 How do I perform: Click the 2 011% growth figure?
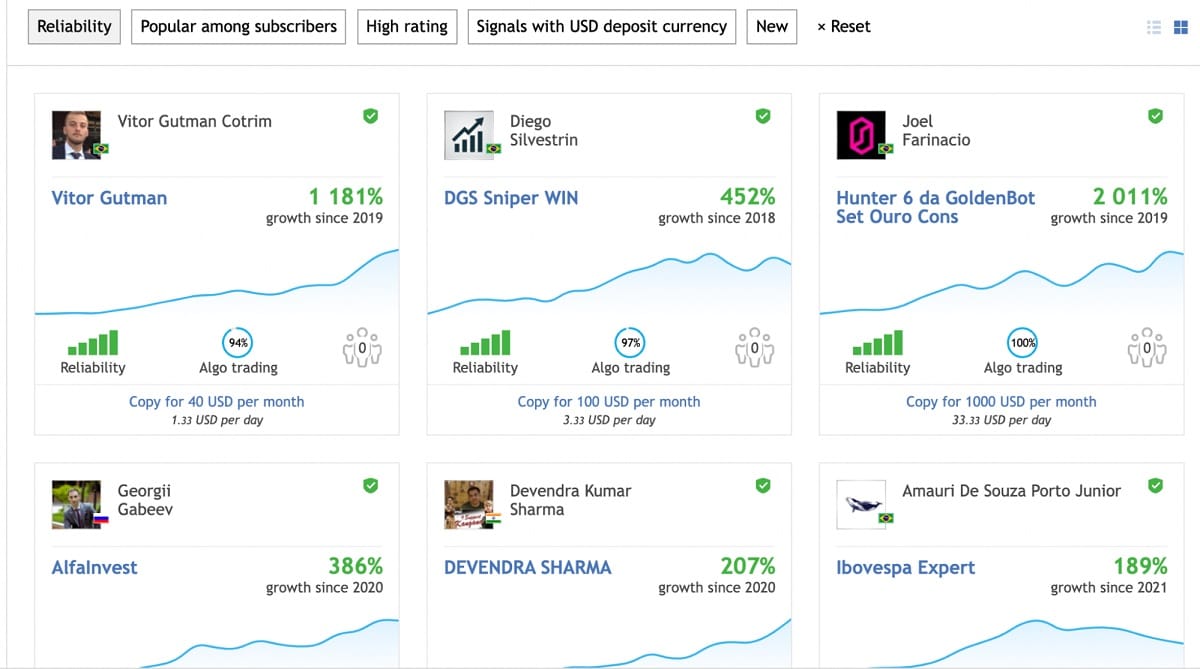click(1130, 196)
